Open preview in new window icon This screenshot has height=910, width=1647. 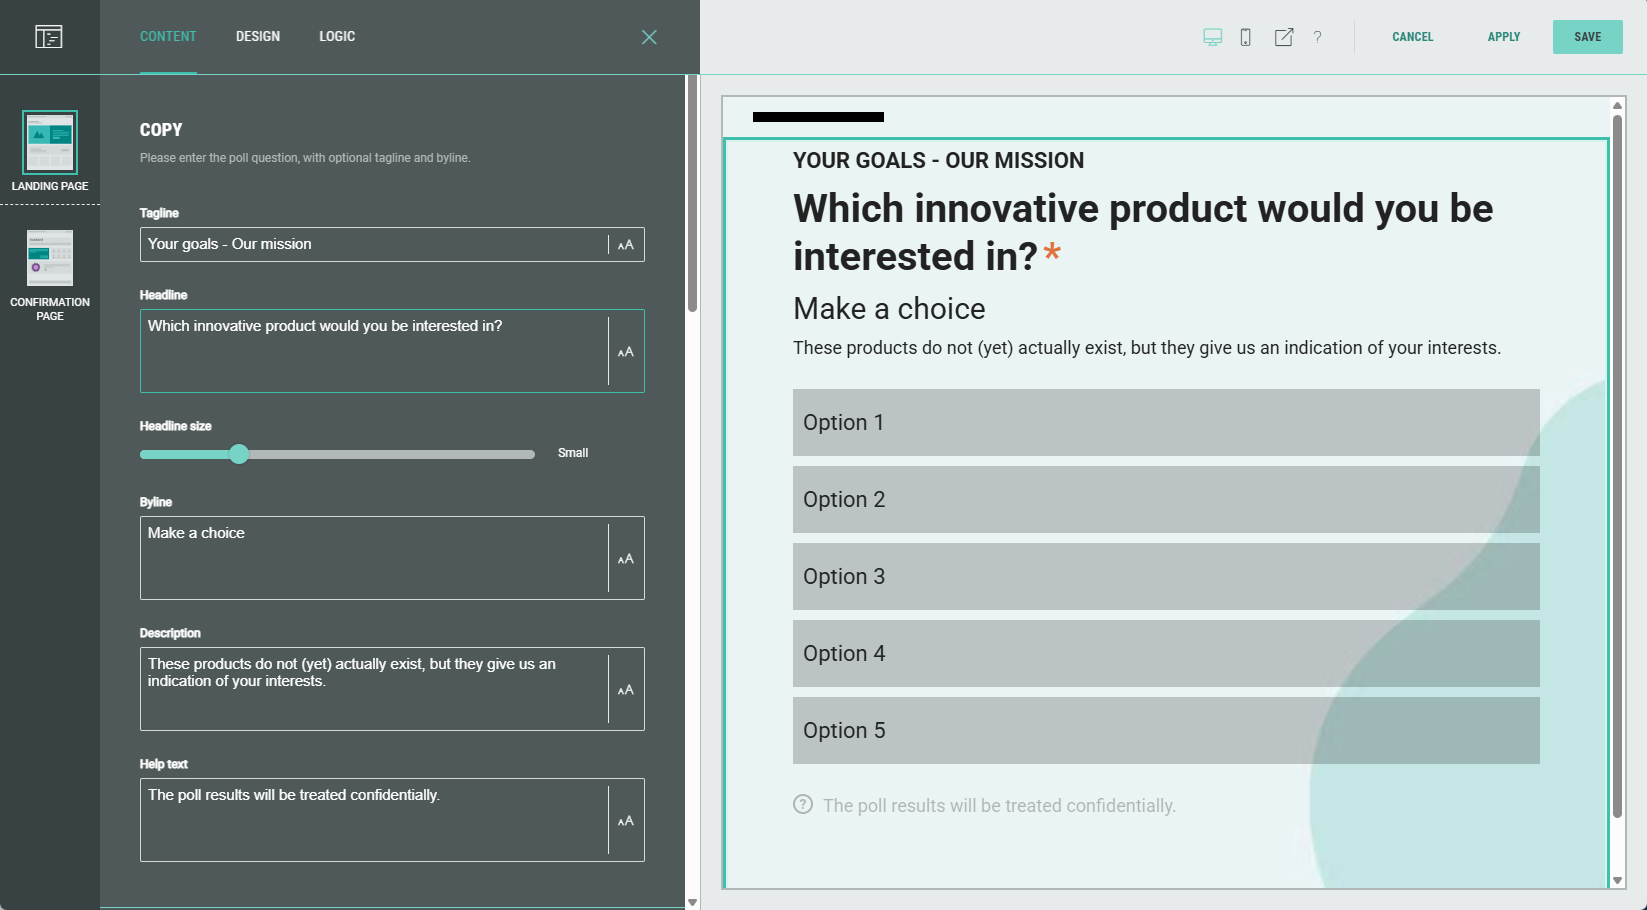tap(1283, 37)
